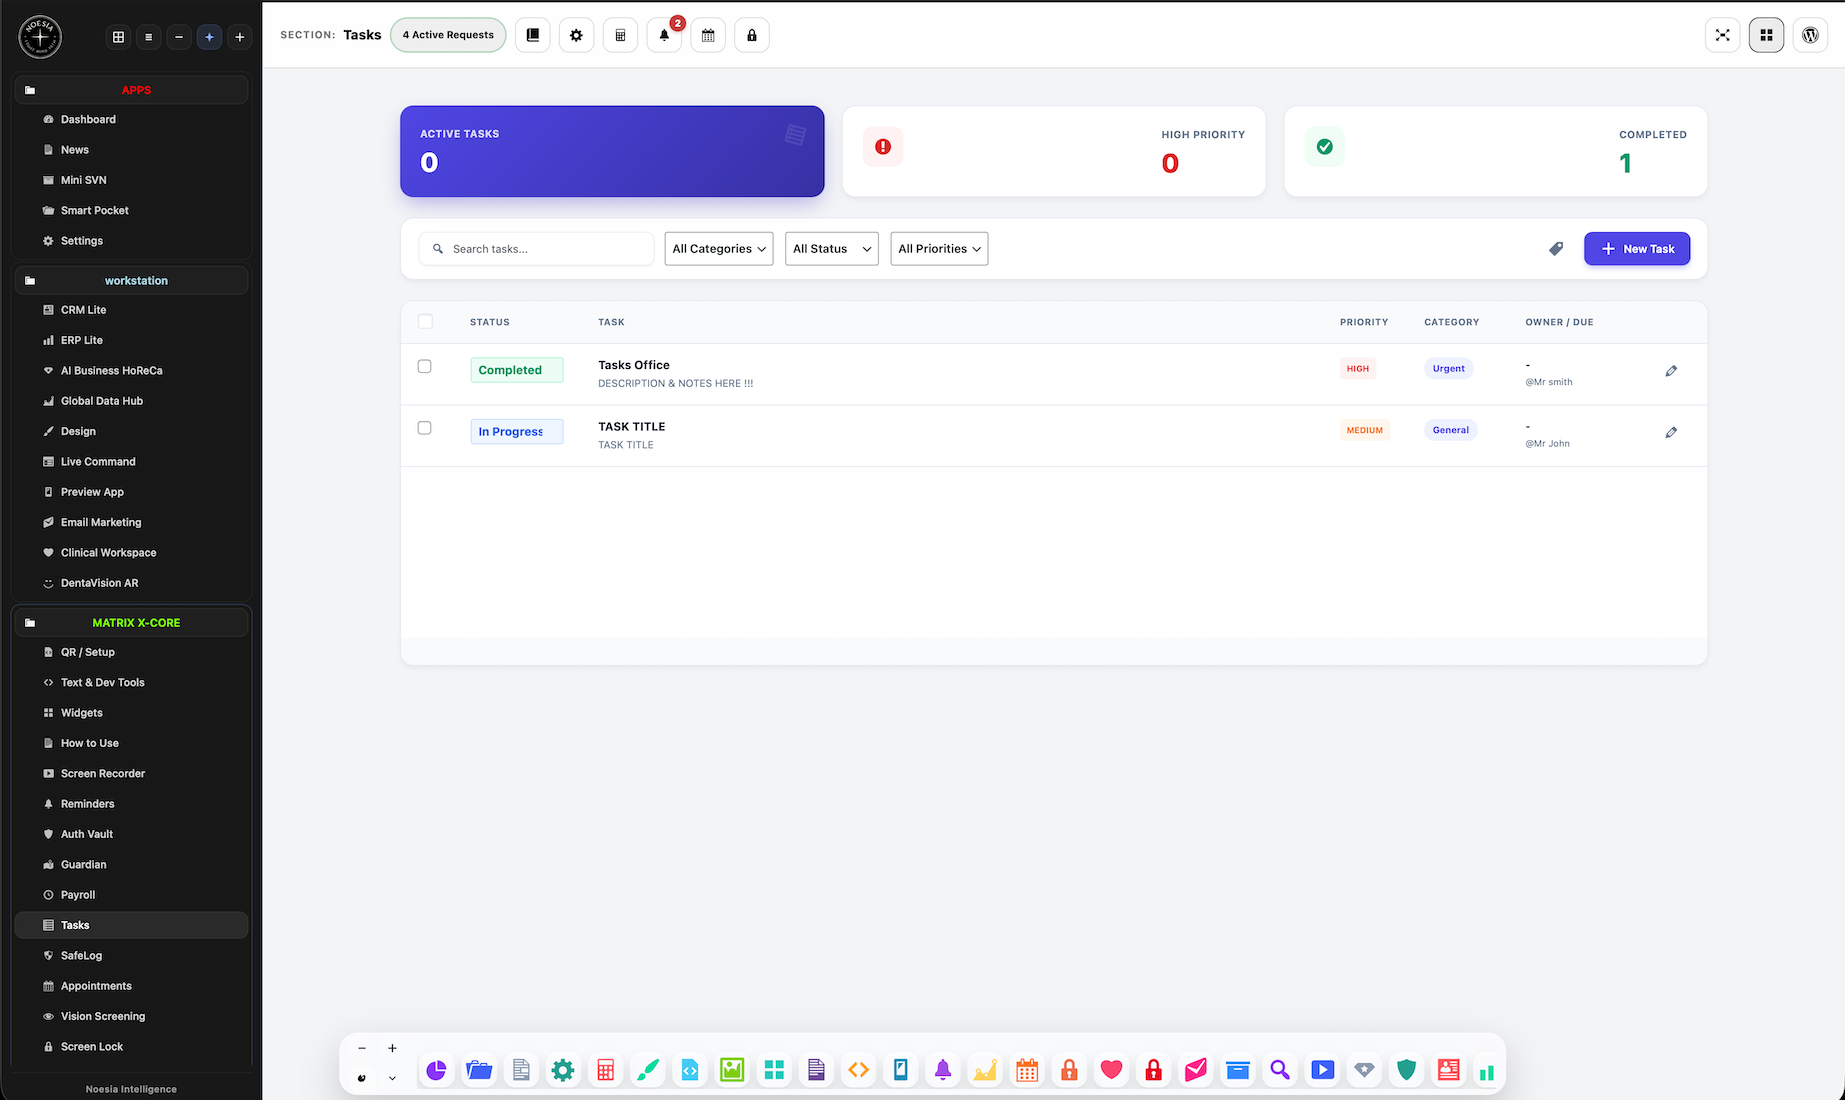Click the Active Tasks summary card
The height and width of the screenshot is (1100, 1845).
[x=612, y=151]
